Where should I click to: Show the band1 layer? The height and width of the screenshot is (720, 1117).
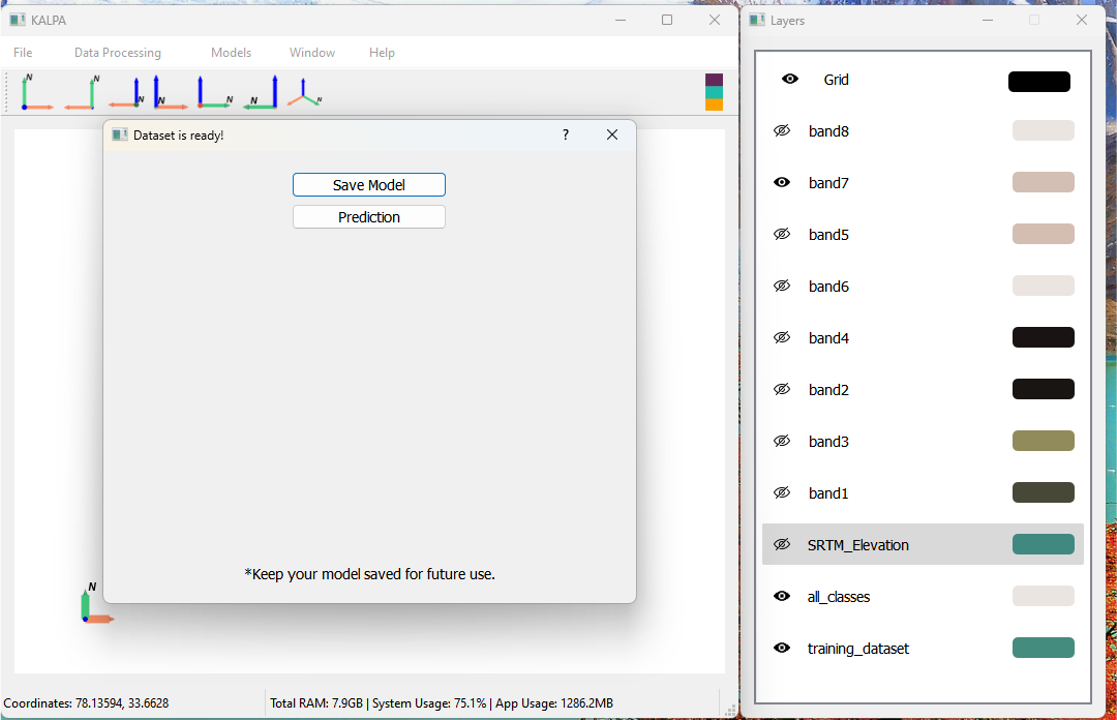(781, 493)
